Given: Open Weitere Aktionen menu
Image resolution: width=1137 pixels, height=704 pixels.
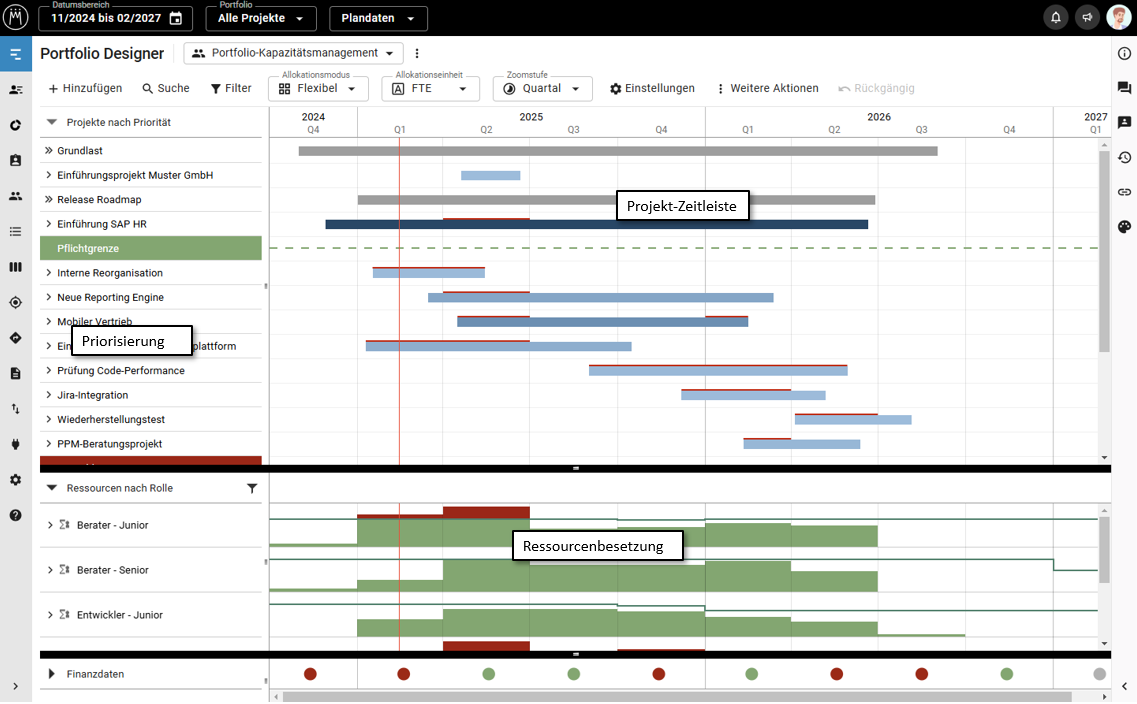Looking at the screenshot, I should [x=767, y=88].
